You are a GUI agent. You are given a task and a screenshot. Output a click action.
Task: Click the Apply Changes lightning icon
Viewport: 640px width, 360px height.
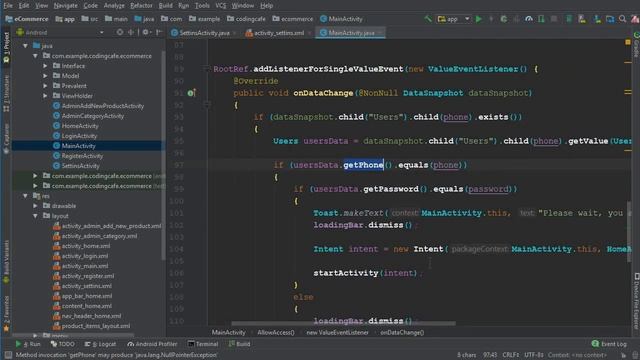[x=491, y=19]
